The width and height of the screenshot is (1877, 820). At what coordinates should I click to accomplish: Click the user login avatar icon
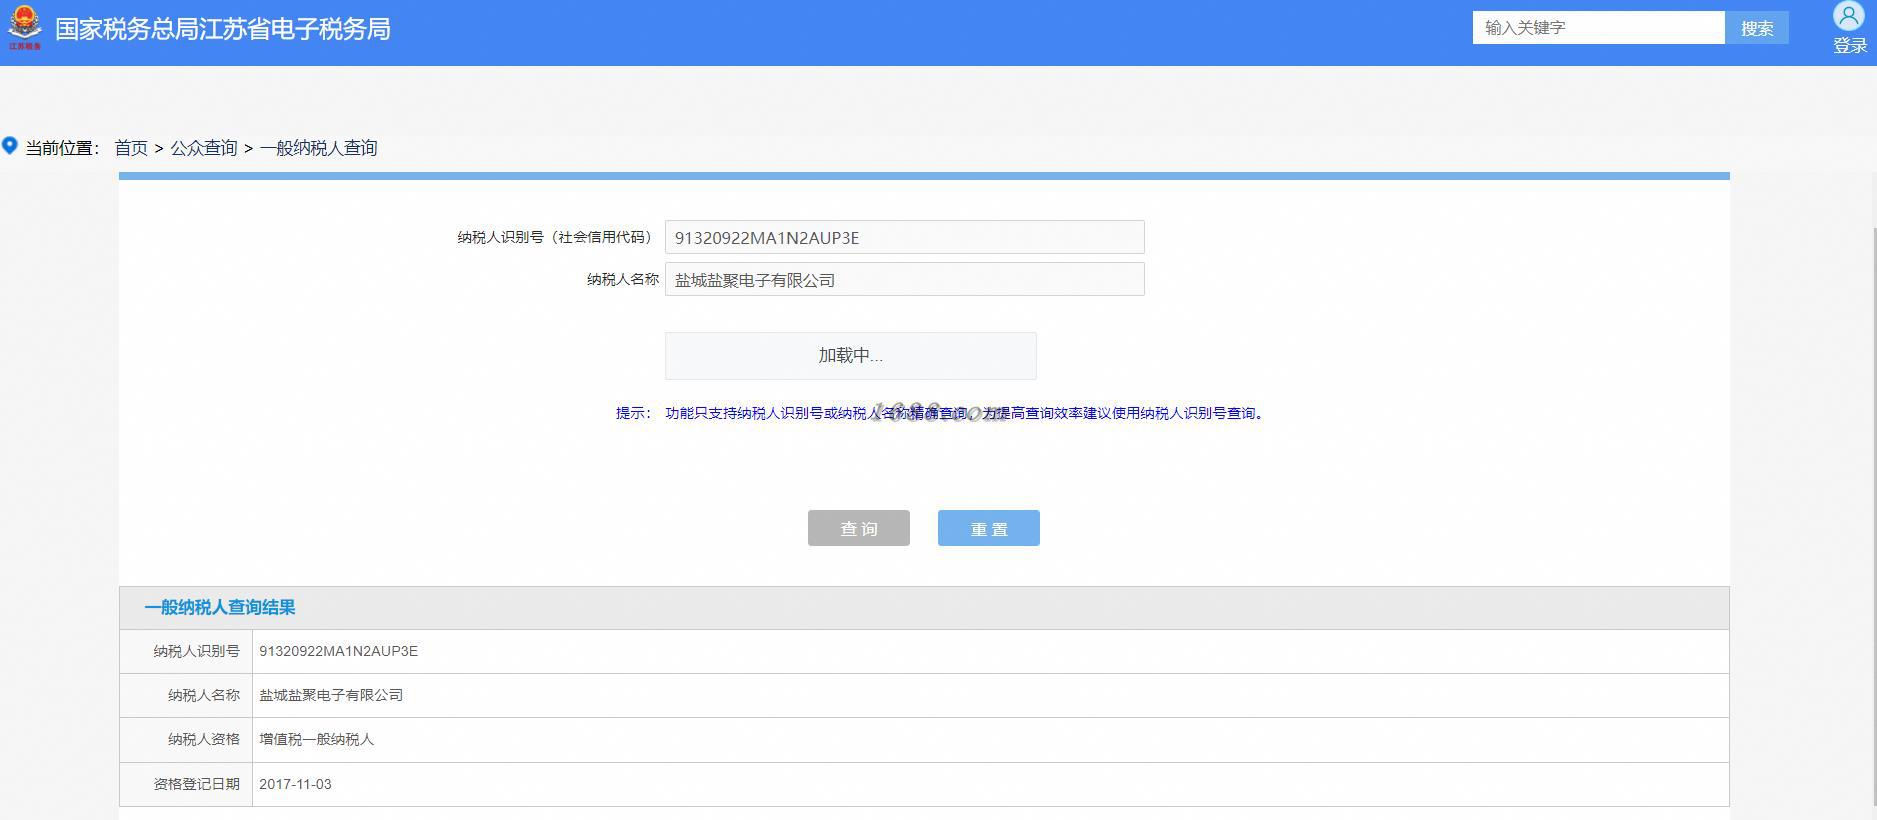pos(1849,16)
